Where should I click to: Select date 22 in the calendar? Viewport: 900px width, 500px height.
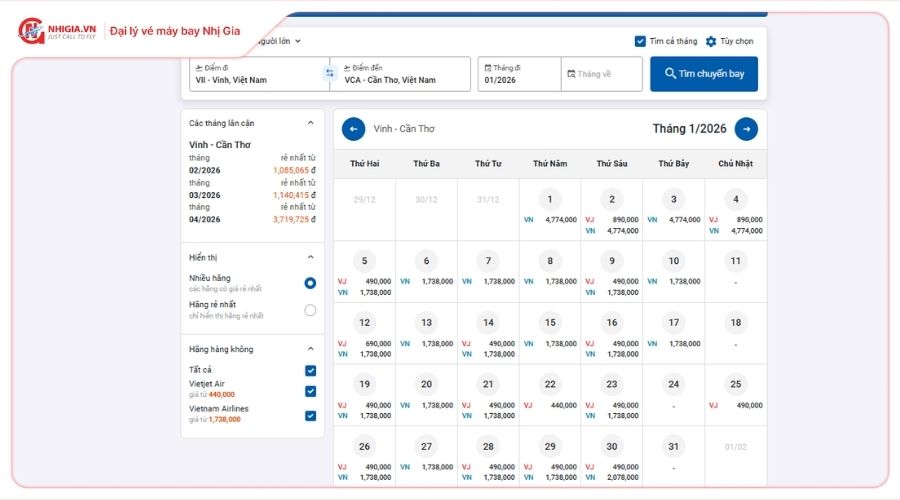550,384
